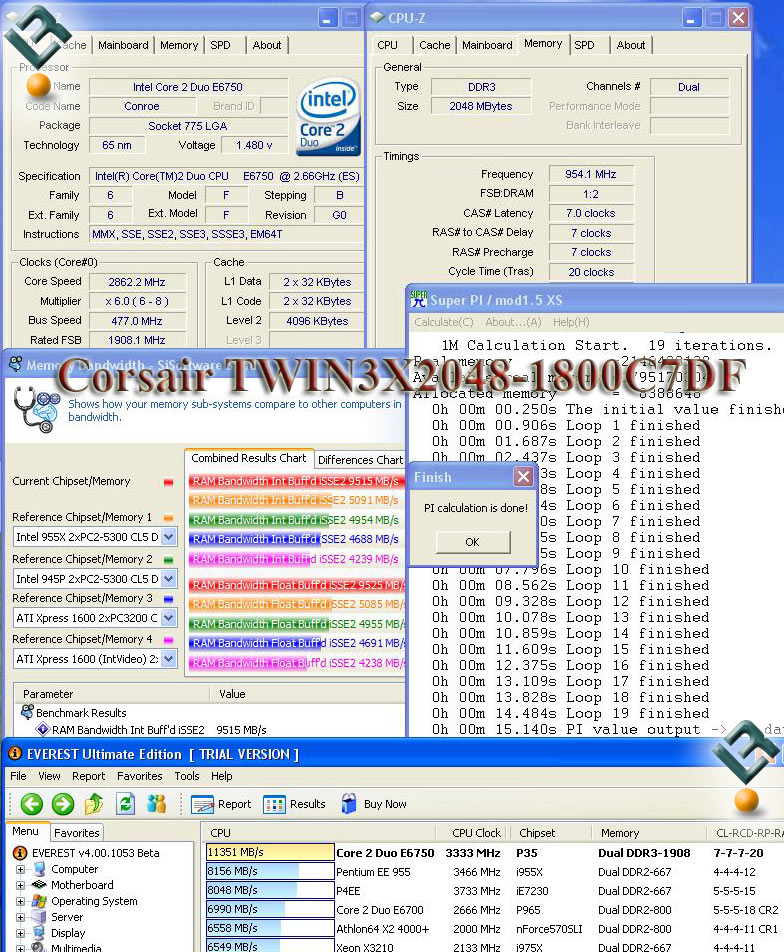784x952 pixels.
Task: Open the Help menu in EVEREST
Action: [x=222, y=776]
